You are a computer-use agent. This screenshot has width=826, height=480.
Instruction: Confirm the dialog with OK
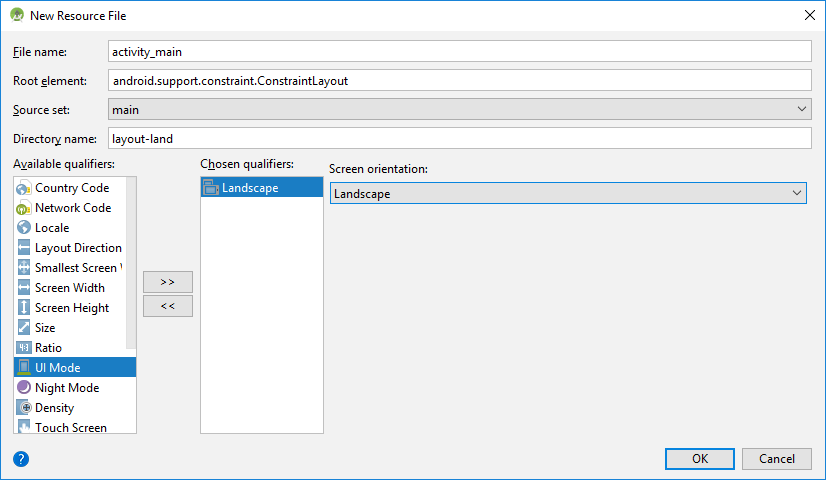point(700,459)
